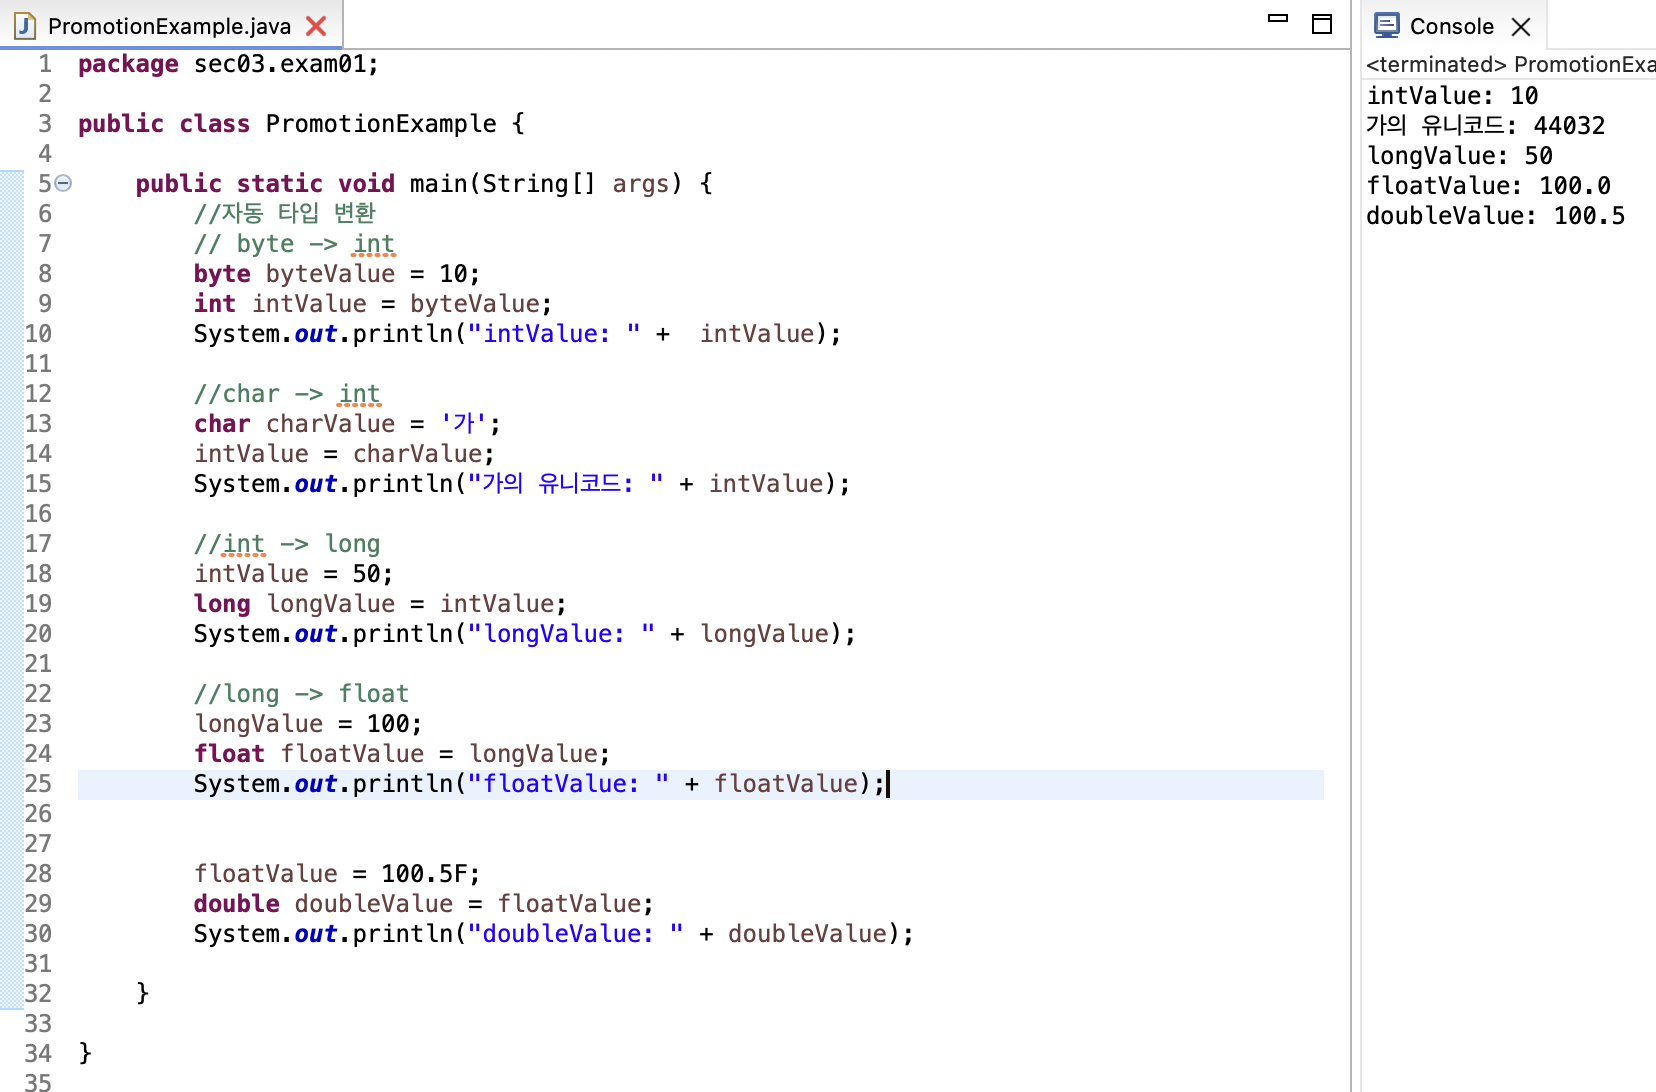
Task: Click the '//long -> float' comment on line 22
Action: (x=301, y=694)
